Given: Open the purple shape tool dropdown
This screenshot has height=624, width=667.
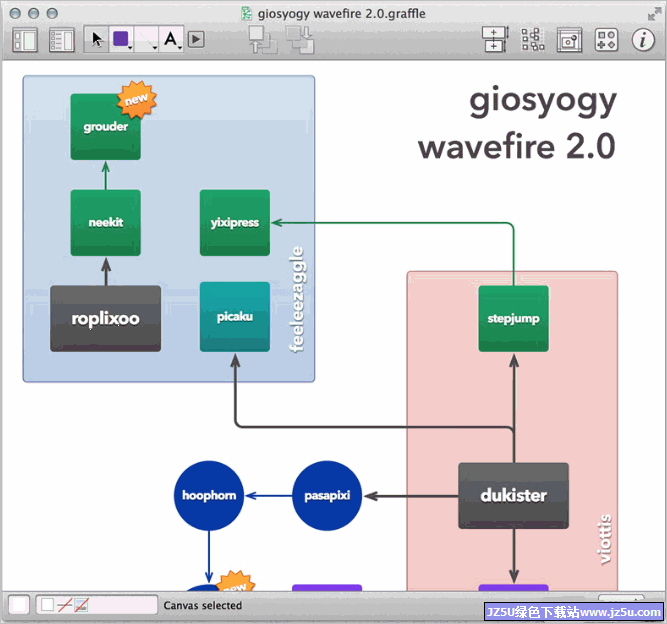Looking at the screenshot, I should tap(122, 39).
